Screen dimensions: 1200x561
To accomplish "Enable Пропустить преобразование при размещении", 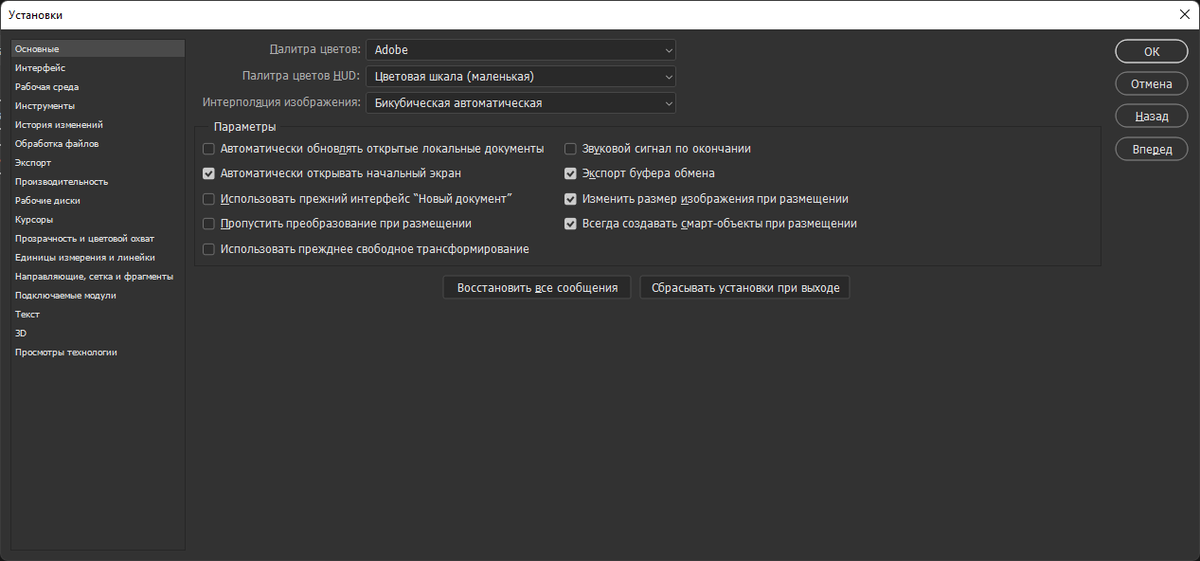I will pos(209,224).
